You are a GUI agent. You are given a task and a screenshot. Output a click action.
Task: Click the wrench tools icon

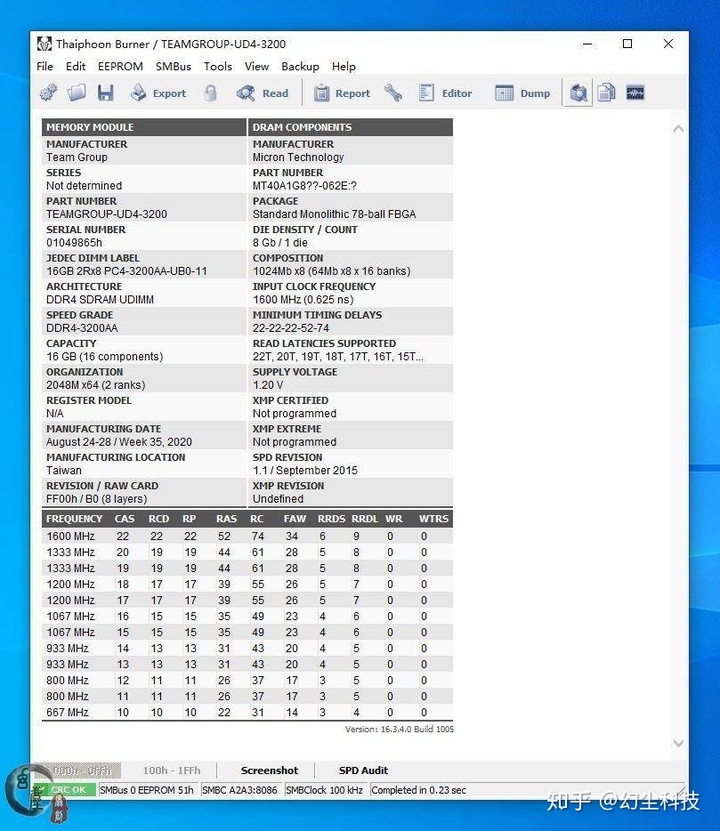(393, 93)
